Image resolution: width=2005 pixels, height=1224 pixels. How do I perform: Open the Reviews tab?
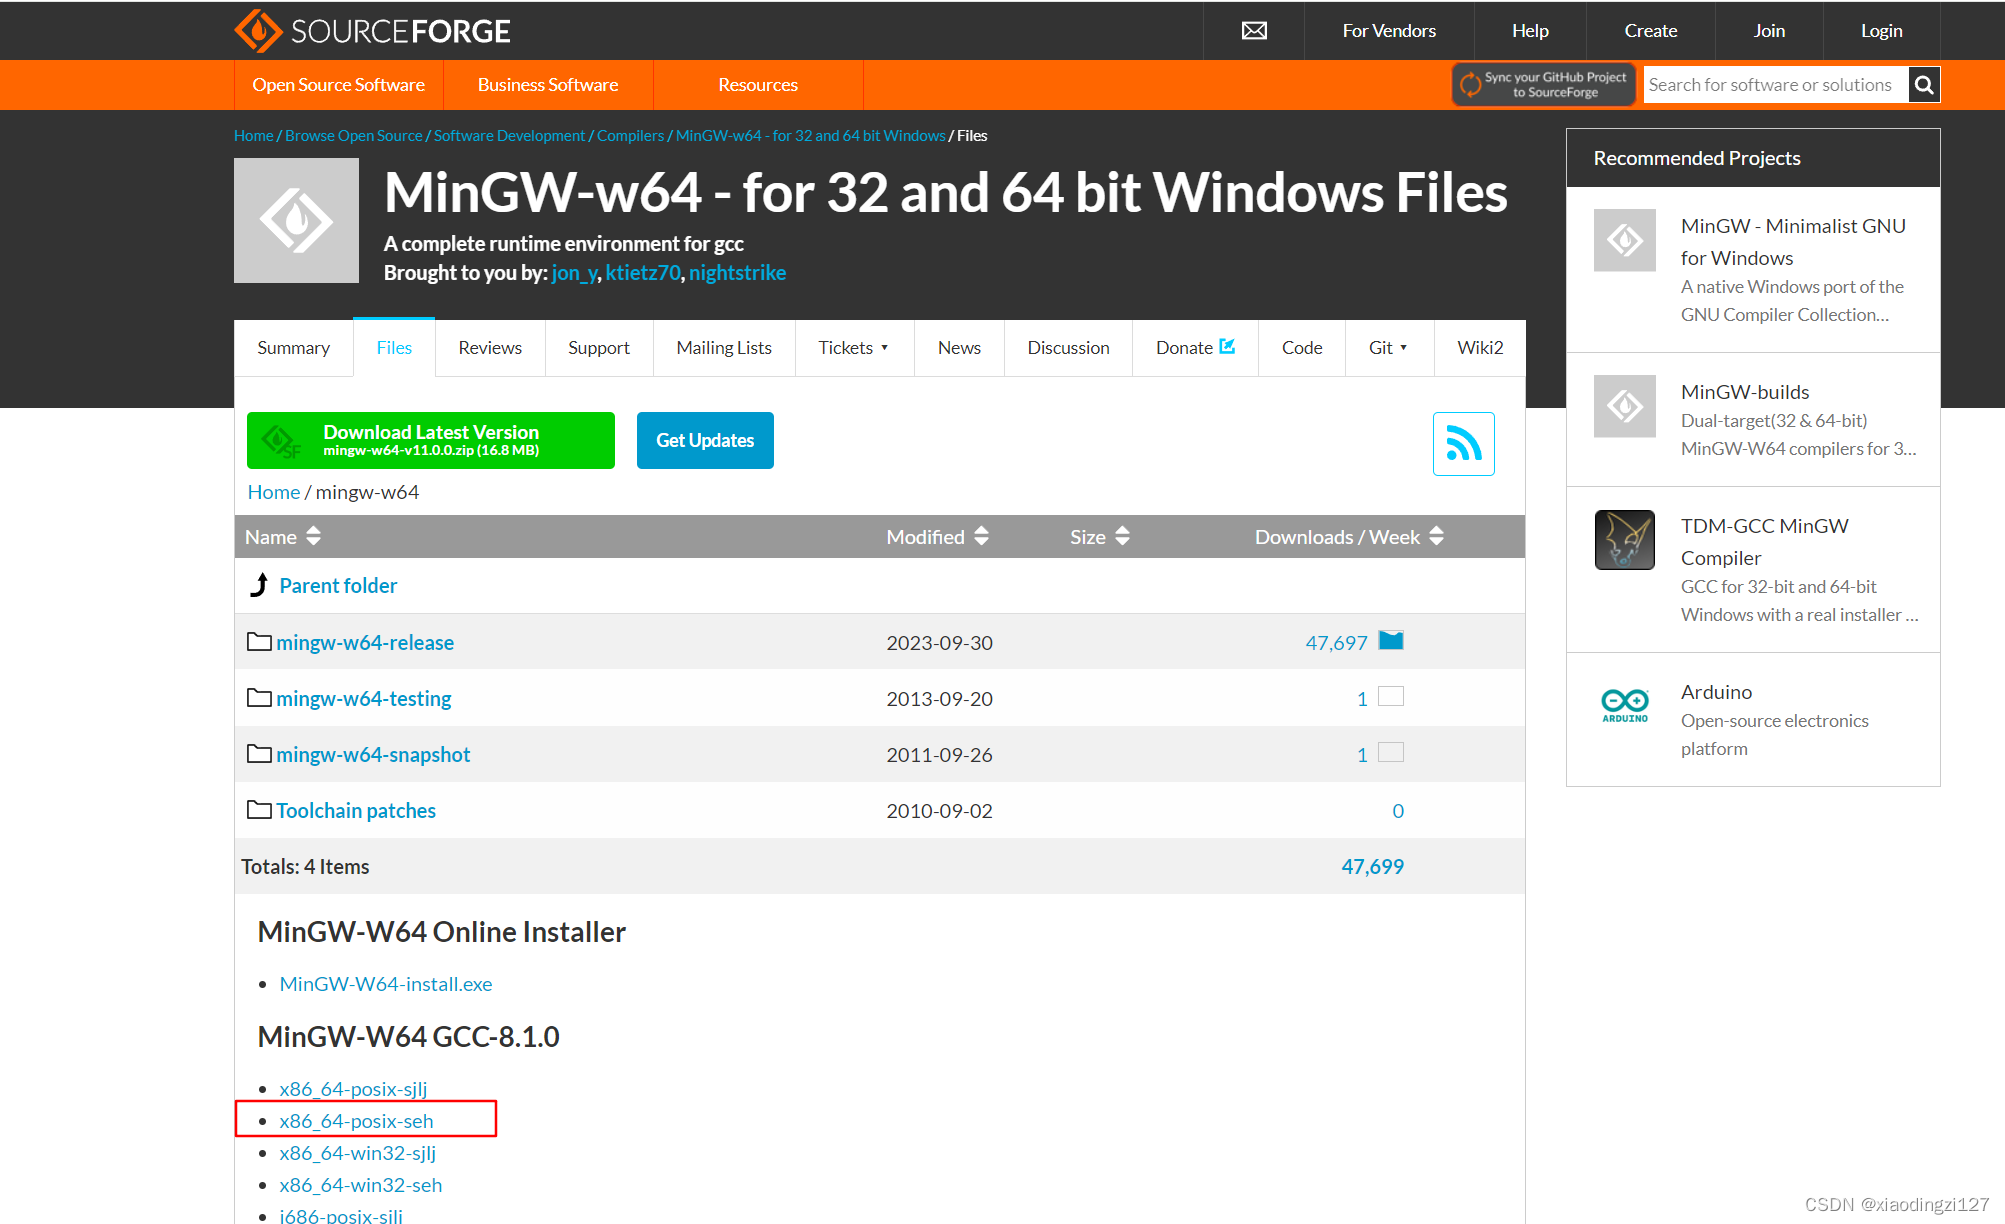[x=490, y=348]
